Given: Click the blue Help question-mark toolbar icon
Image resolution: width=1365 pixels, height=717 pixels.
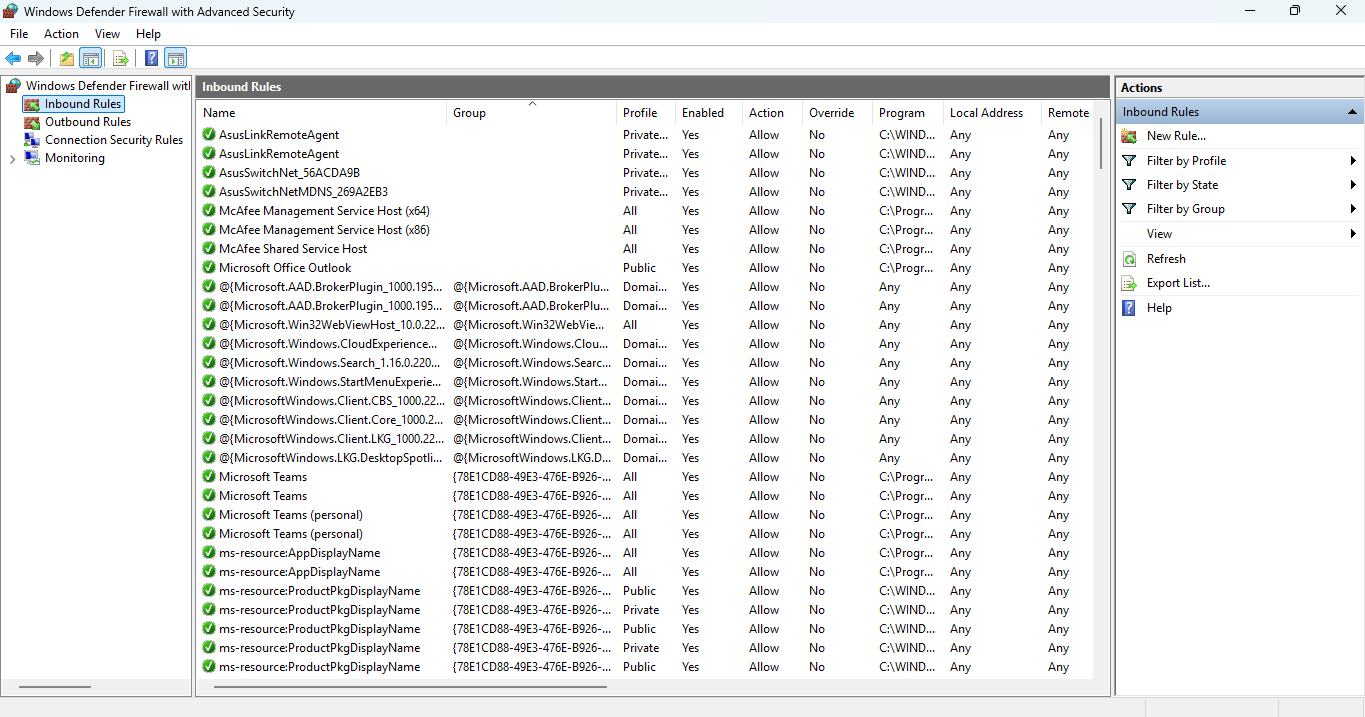Looking at the screenshot, I should [x=151, y=58].
